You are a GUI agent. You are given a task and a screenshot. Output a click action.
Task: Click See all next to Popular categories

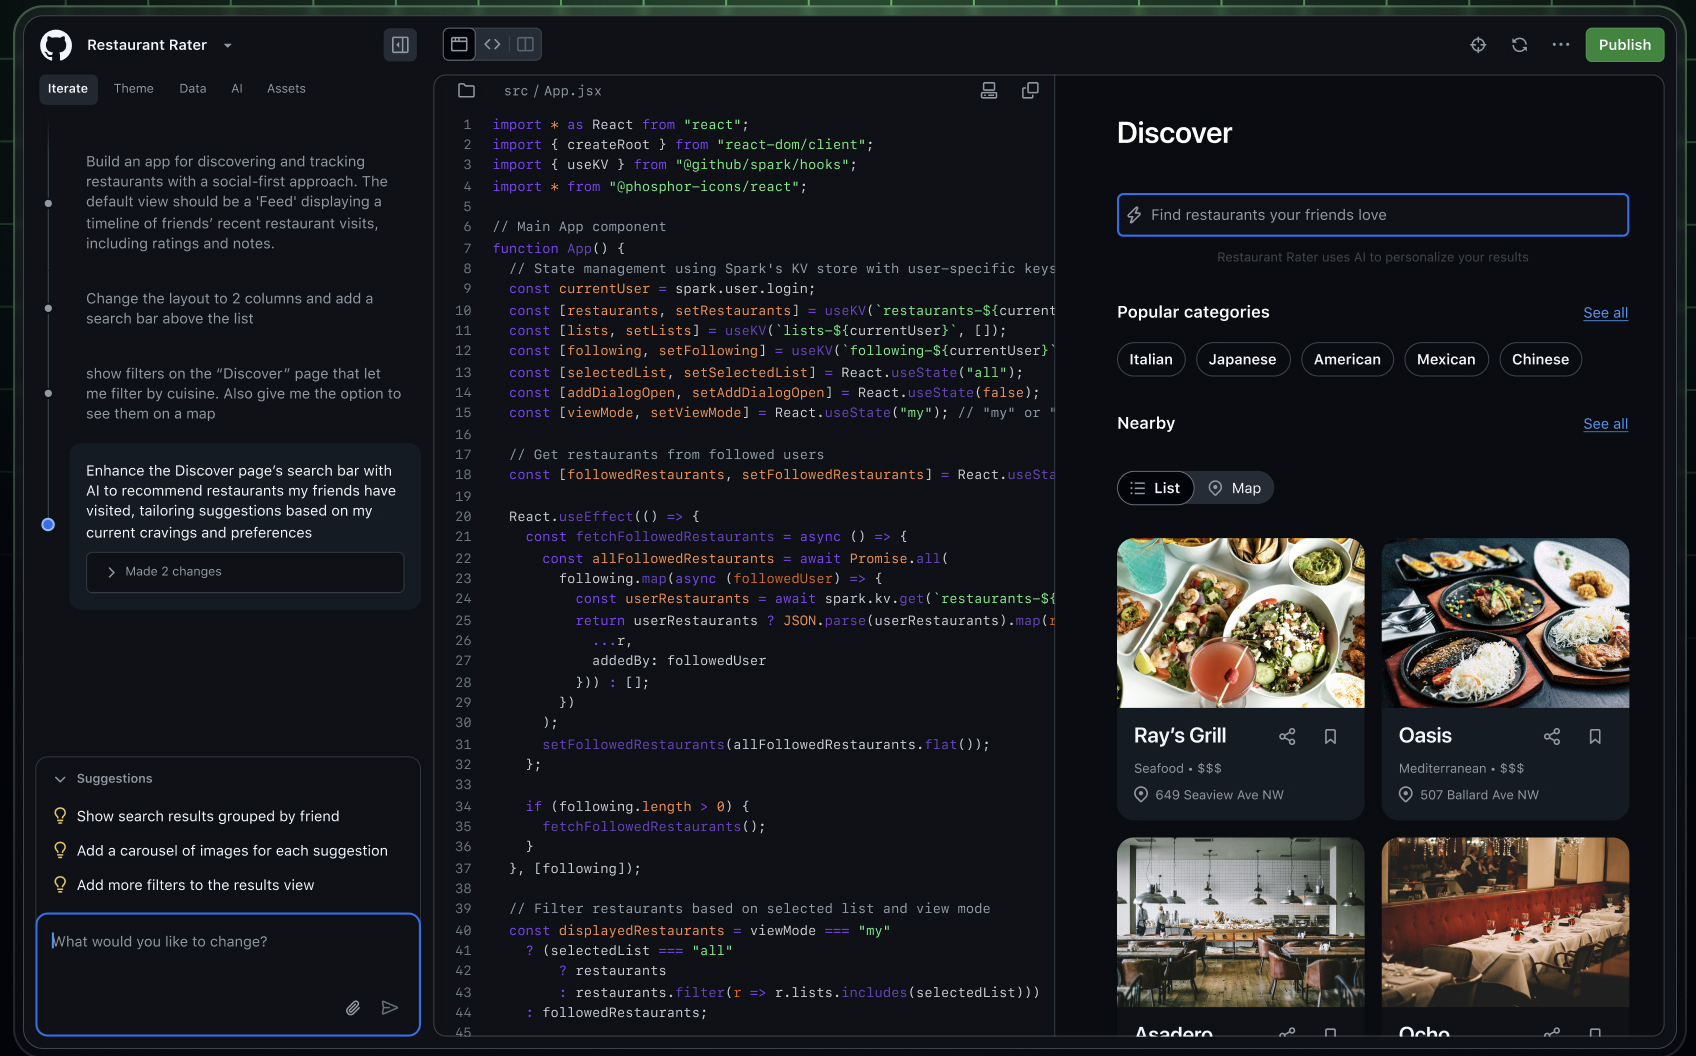pos(1605,313)
